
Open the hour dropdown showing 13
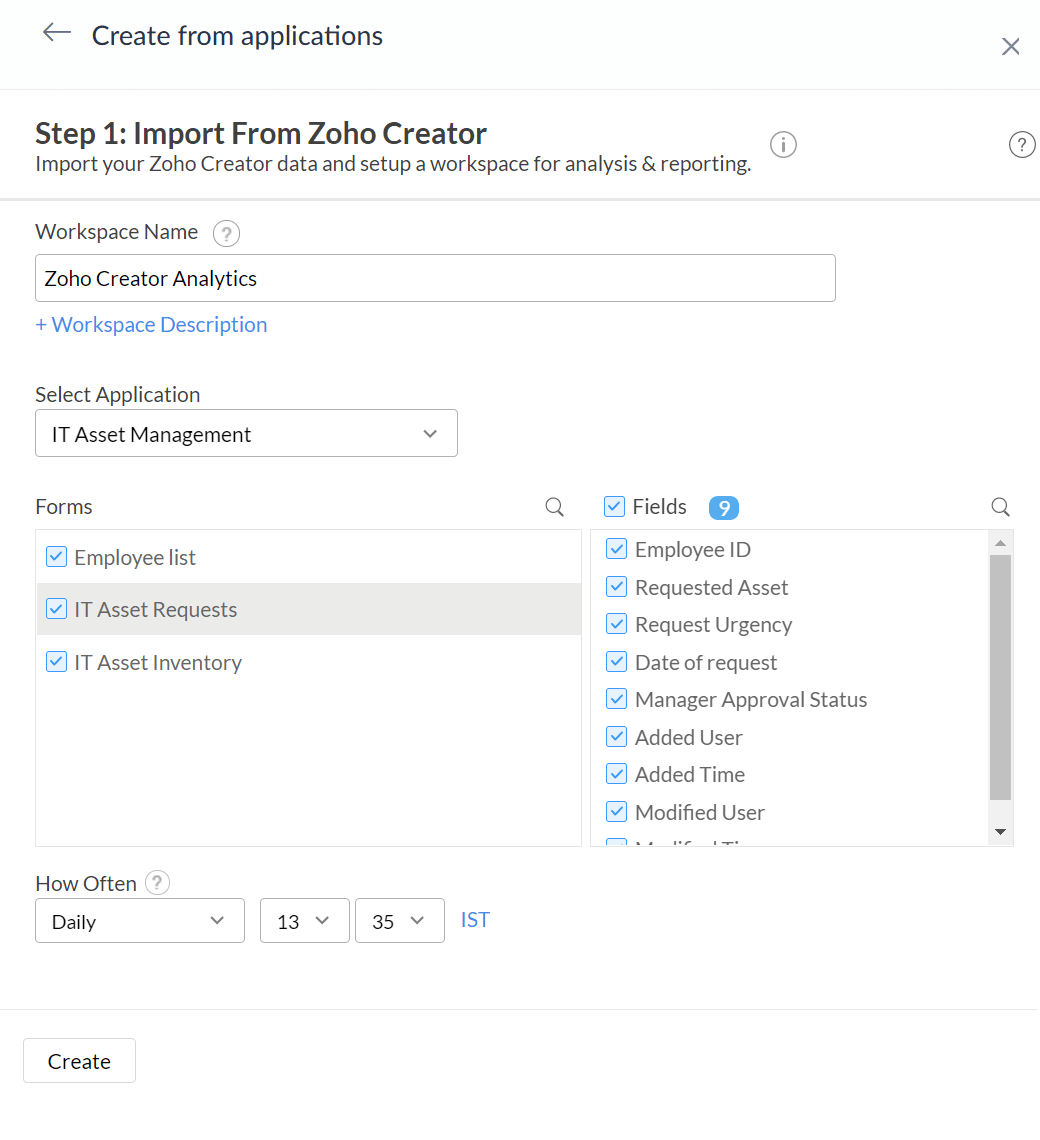[x=304, y=921]
